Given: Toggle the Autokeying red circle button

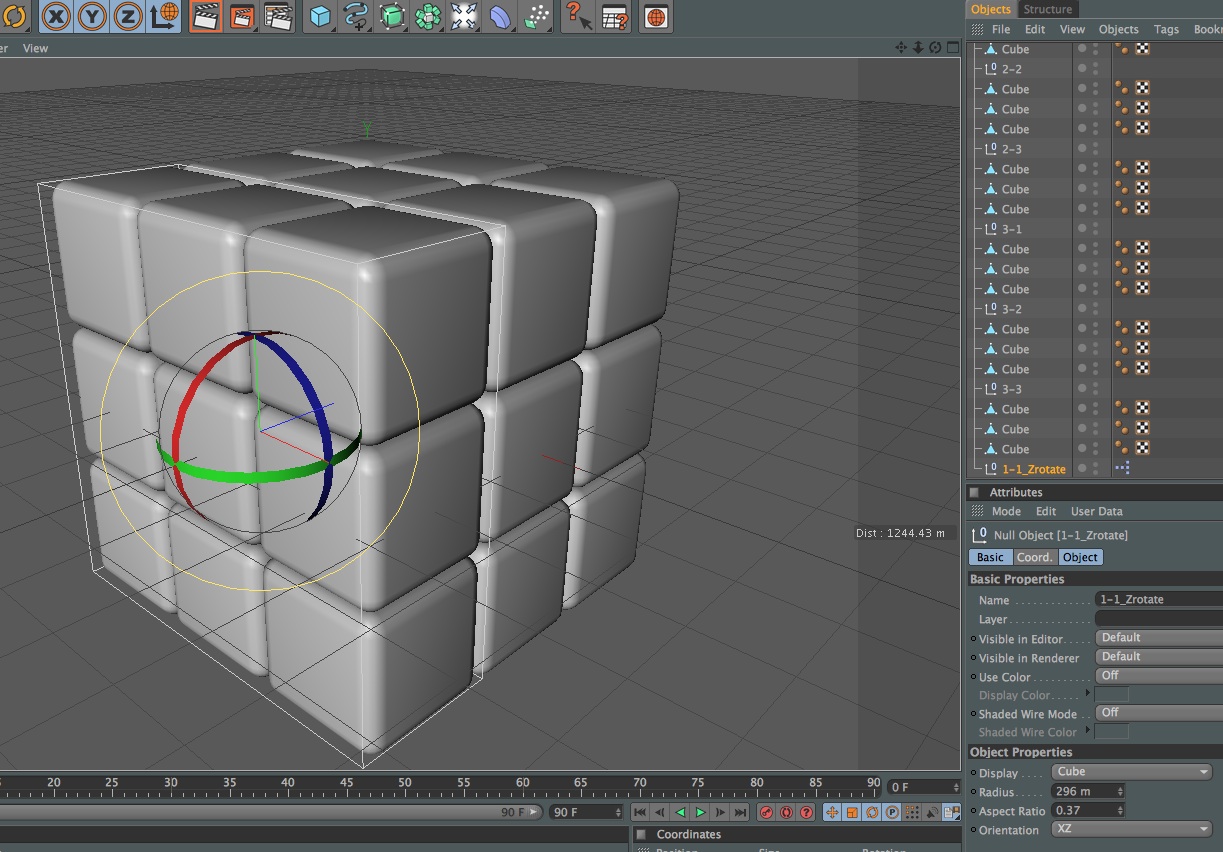Looking at the screenshot, I should click(786, 812).
